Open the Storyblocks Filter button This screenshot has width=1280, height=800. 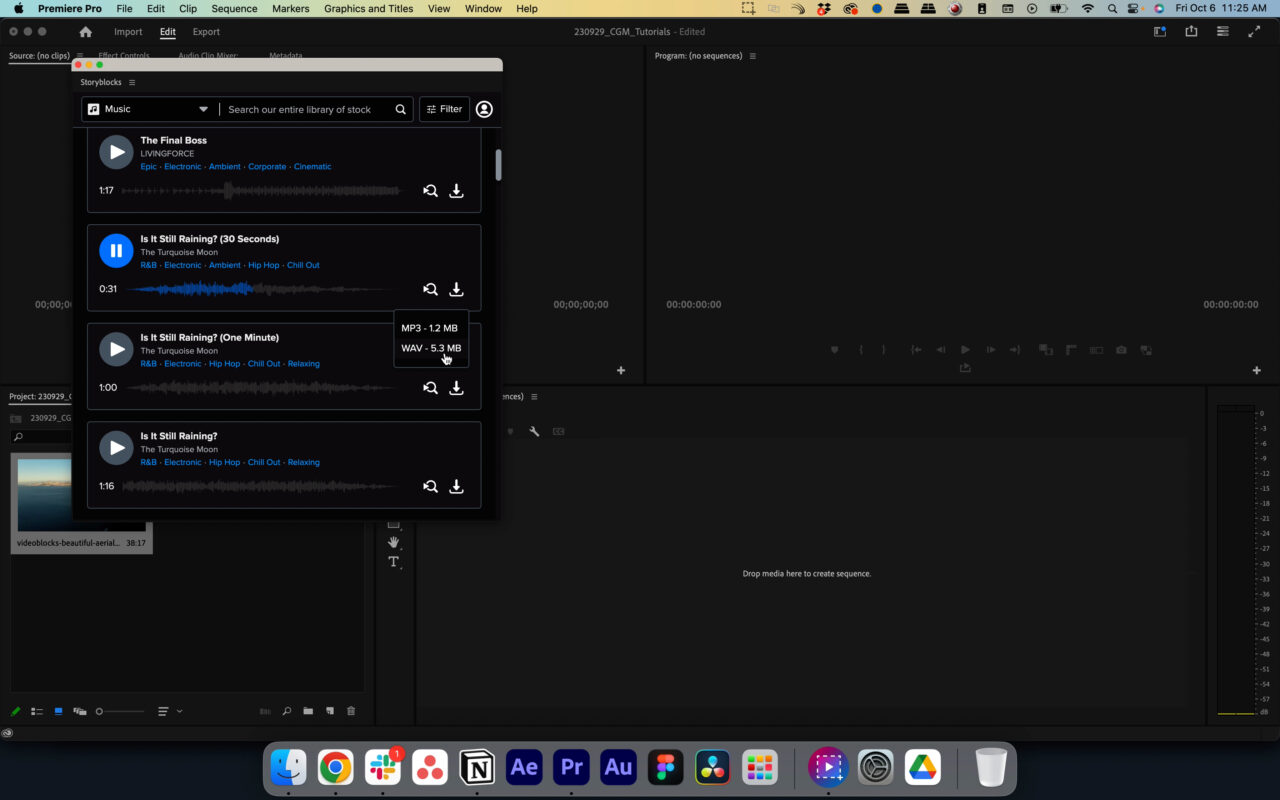click(444, 109)
